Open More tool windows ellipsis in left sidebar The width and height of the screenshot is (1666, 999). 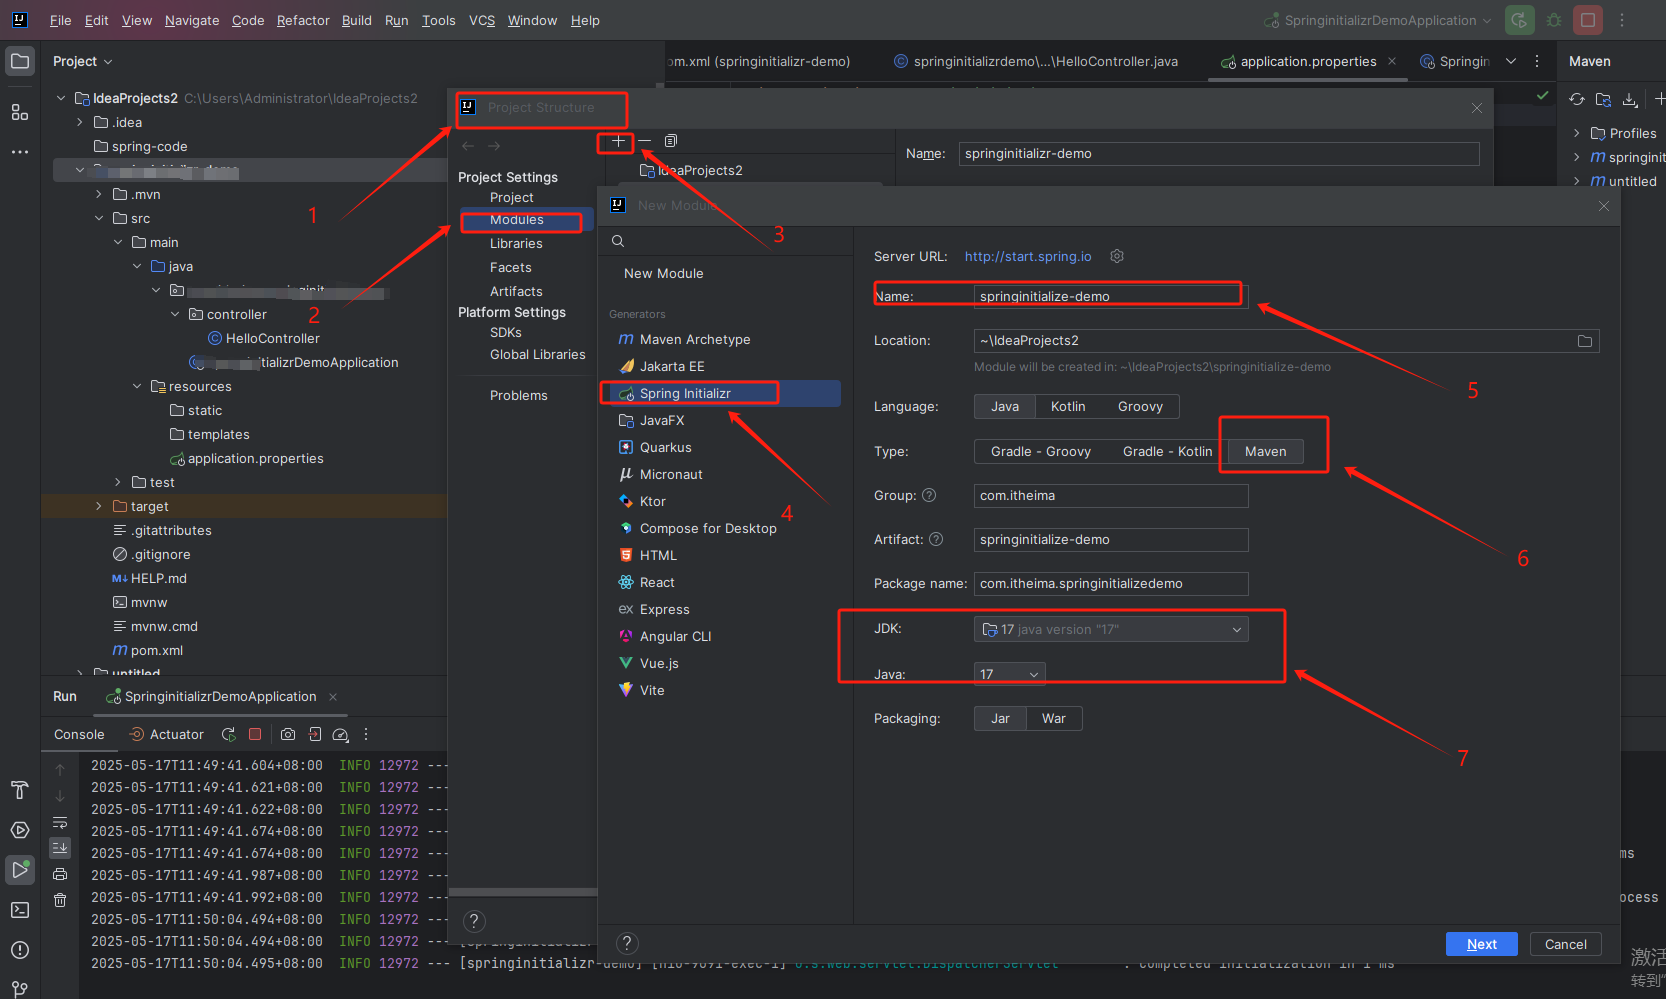tap(20, 152)
